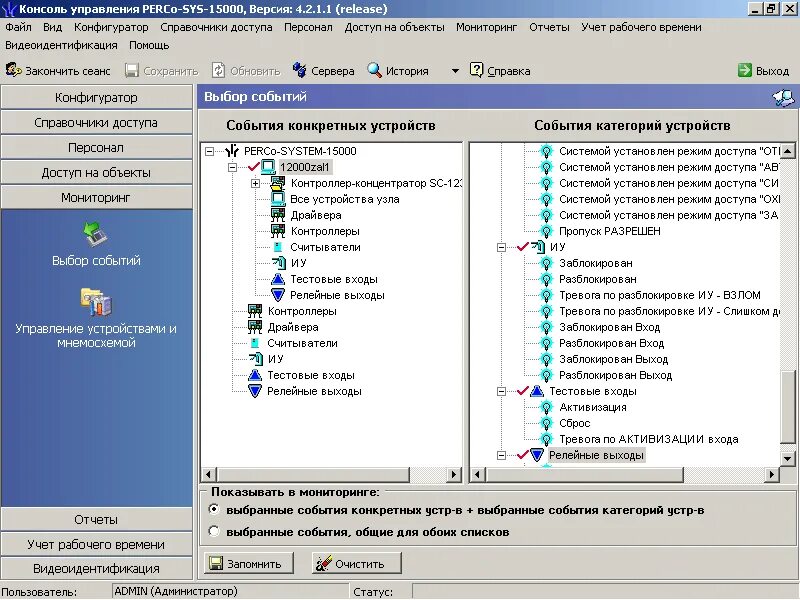Screen dimensions: 800x600
Task: Click scroll-down arrow of right tree
Action: tap(788, 458)
